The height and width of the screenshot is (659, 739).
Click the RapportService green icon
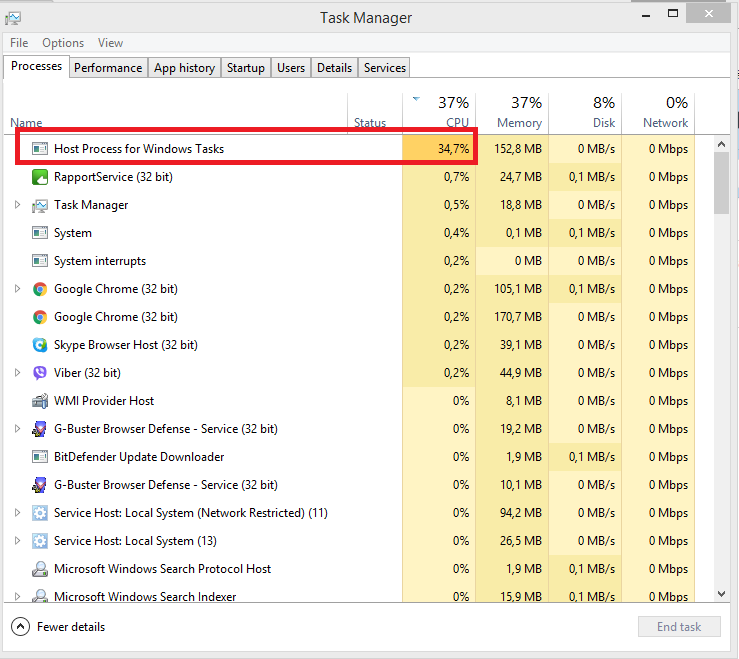point(40,177)
